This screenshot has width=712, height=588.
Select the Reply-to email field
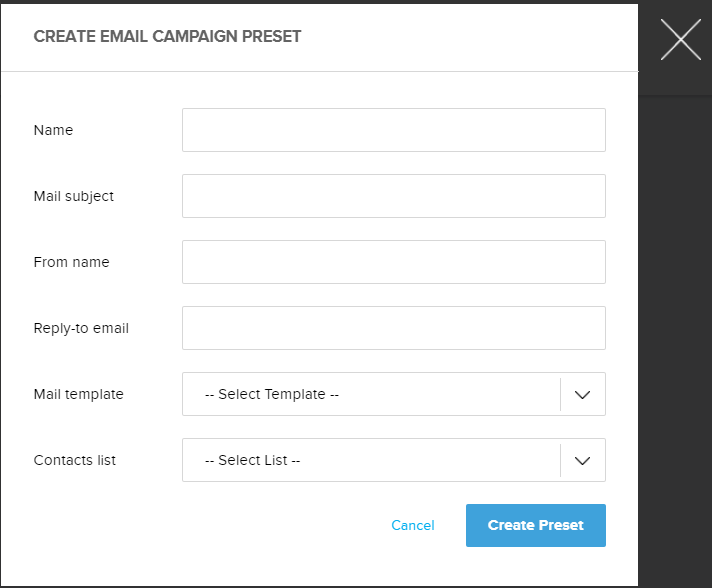(x=393, y=328)
